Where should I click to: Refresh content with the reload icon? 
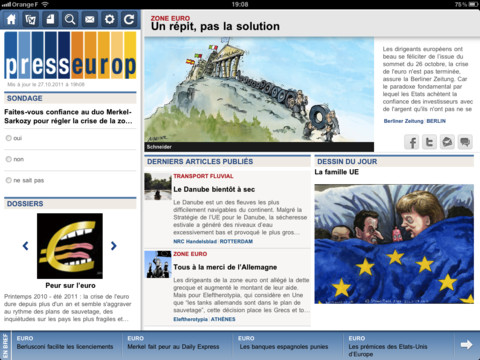(x=129, y=19)
